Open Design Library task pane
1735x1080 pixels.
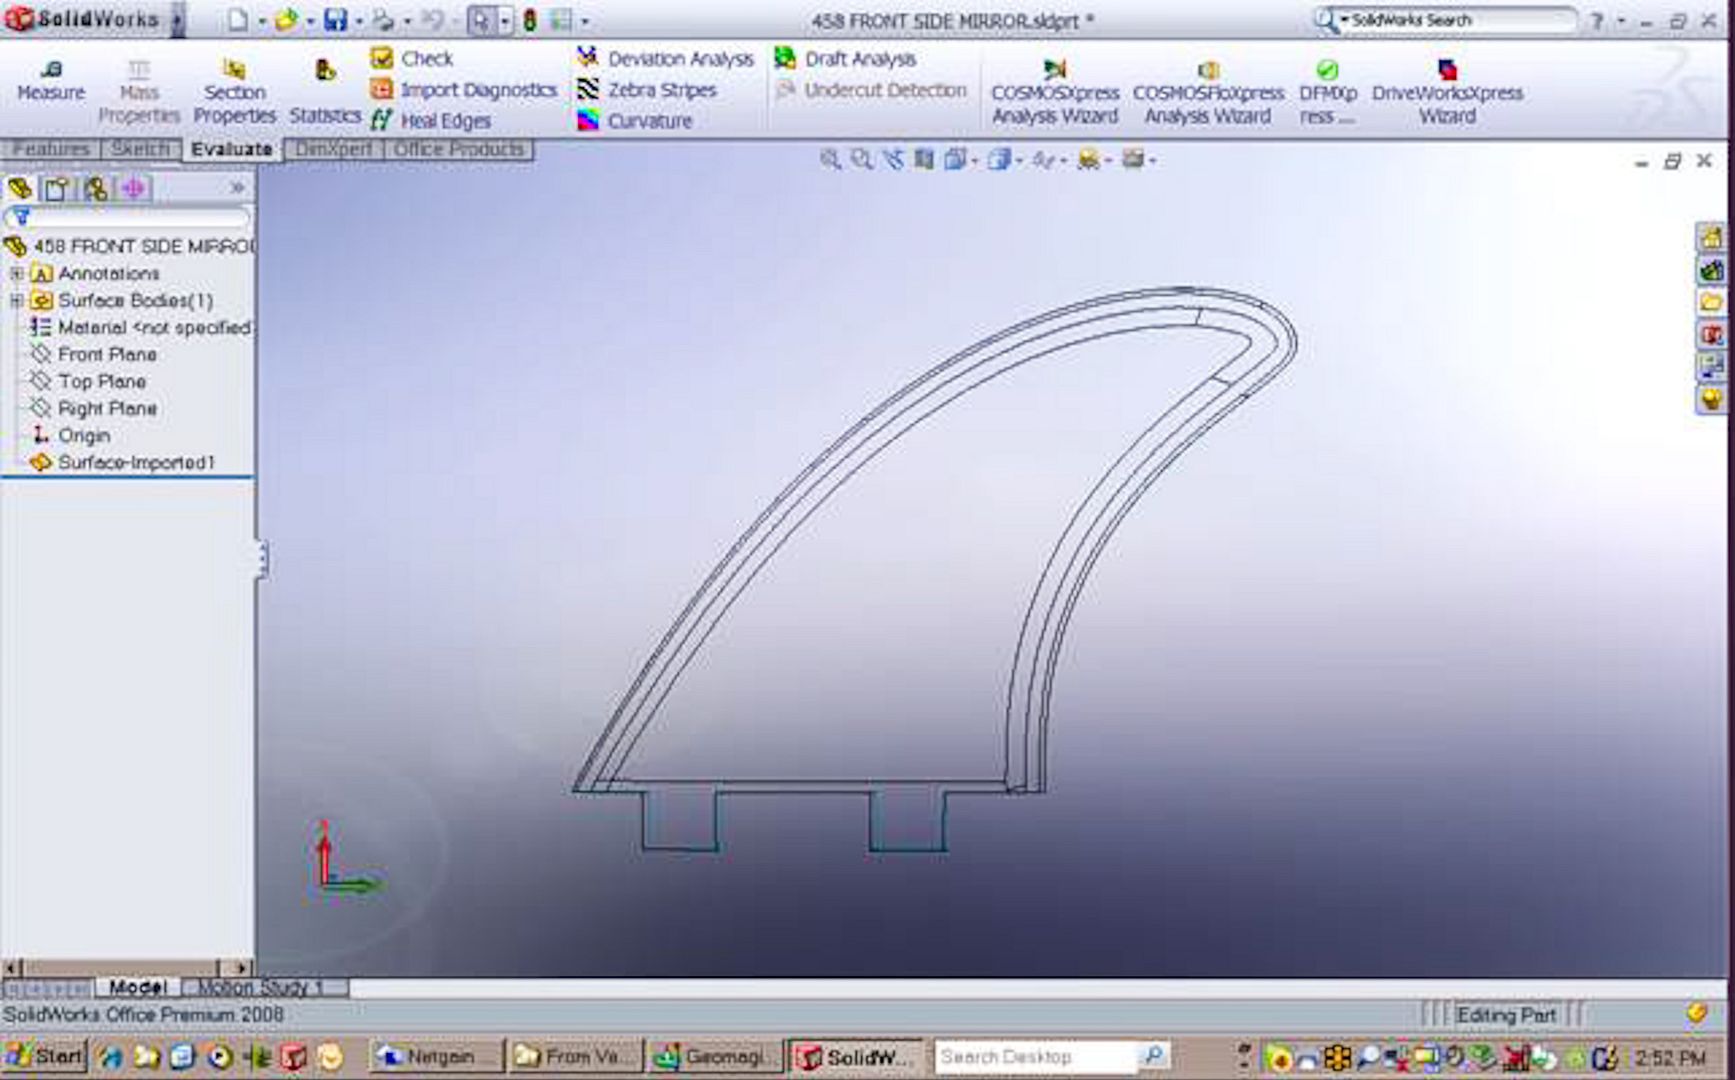click(x=1711, y=269)
